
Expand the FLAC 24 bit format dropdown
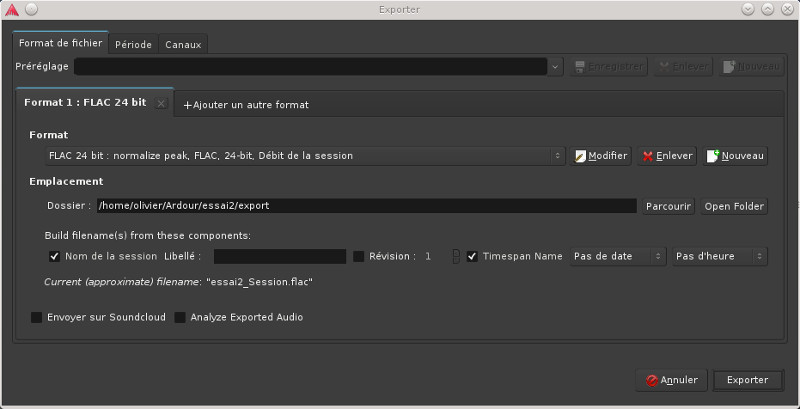click(x=305, y=156)
